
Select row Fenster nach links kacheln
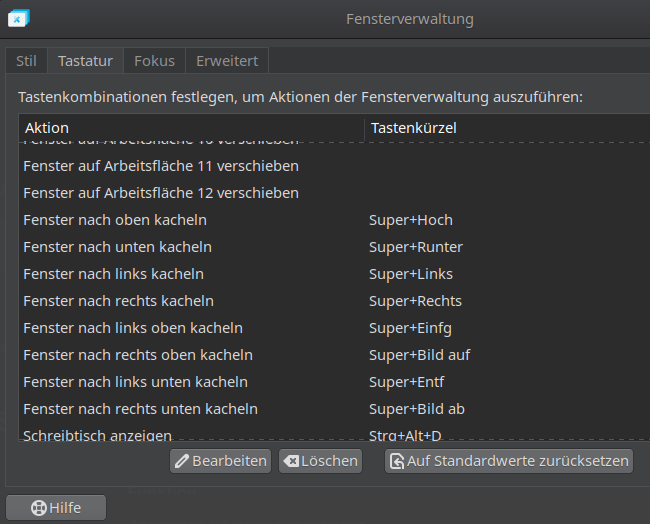click(335, 274)
